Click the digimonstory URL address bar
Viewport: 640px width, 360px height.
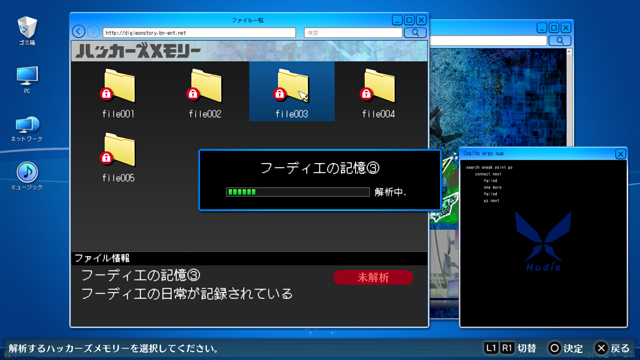[199, 32]
